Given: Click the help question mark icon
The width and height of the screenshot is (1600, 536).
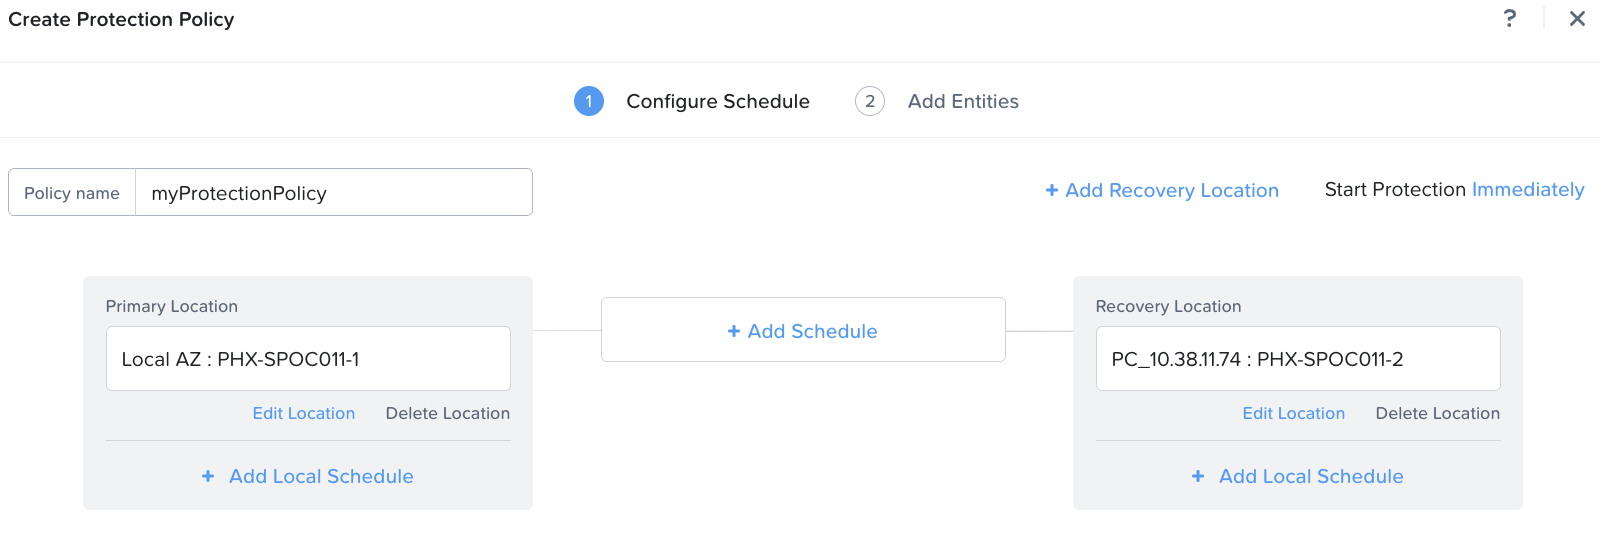Looking at the screenshot, I should pyautogui.click(x=1509, y=18).
